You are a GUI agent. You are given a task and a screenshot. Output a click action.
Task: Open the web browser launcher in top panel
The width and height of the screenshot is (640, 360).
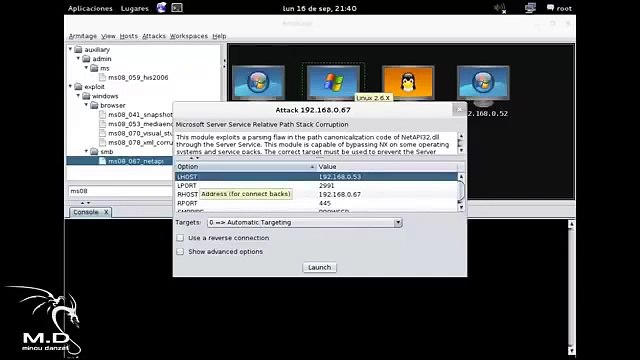pyautogui.click(x=161, y=8)
